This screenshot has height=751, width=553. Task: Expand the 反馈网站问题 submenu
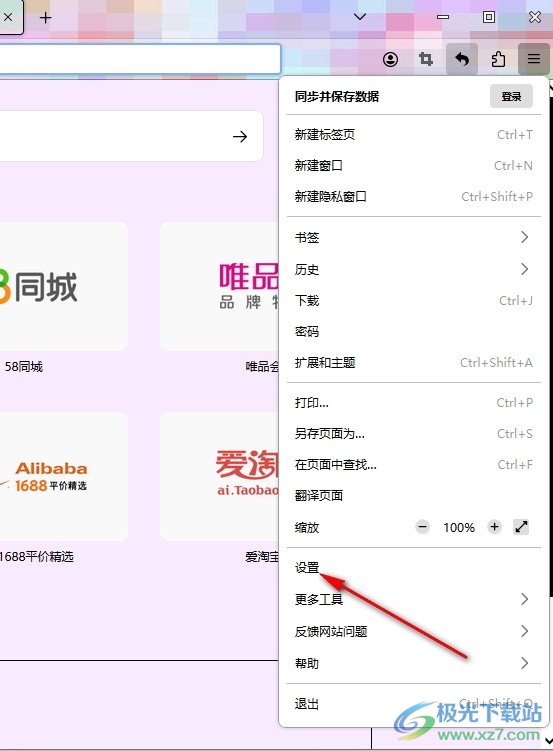pyautogui.click(x=414, y=631)
